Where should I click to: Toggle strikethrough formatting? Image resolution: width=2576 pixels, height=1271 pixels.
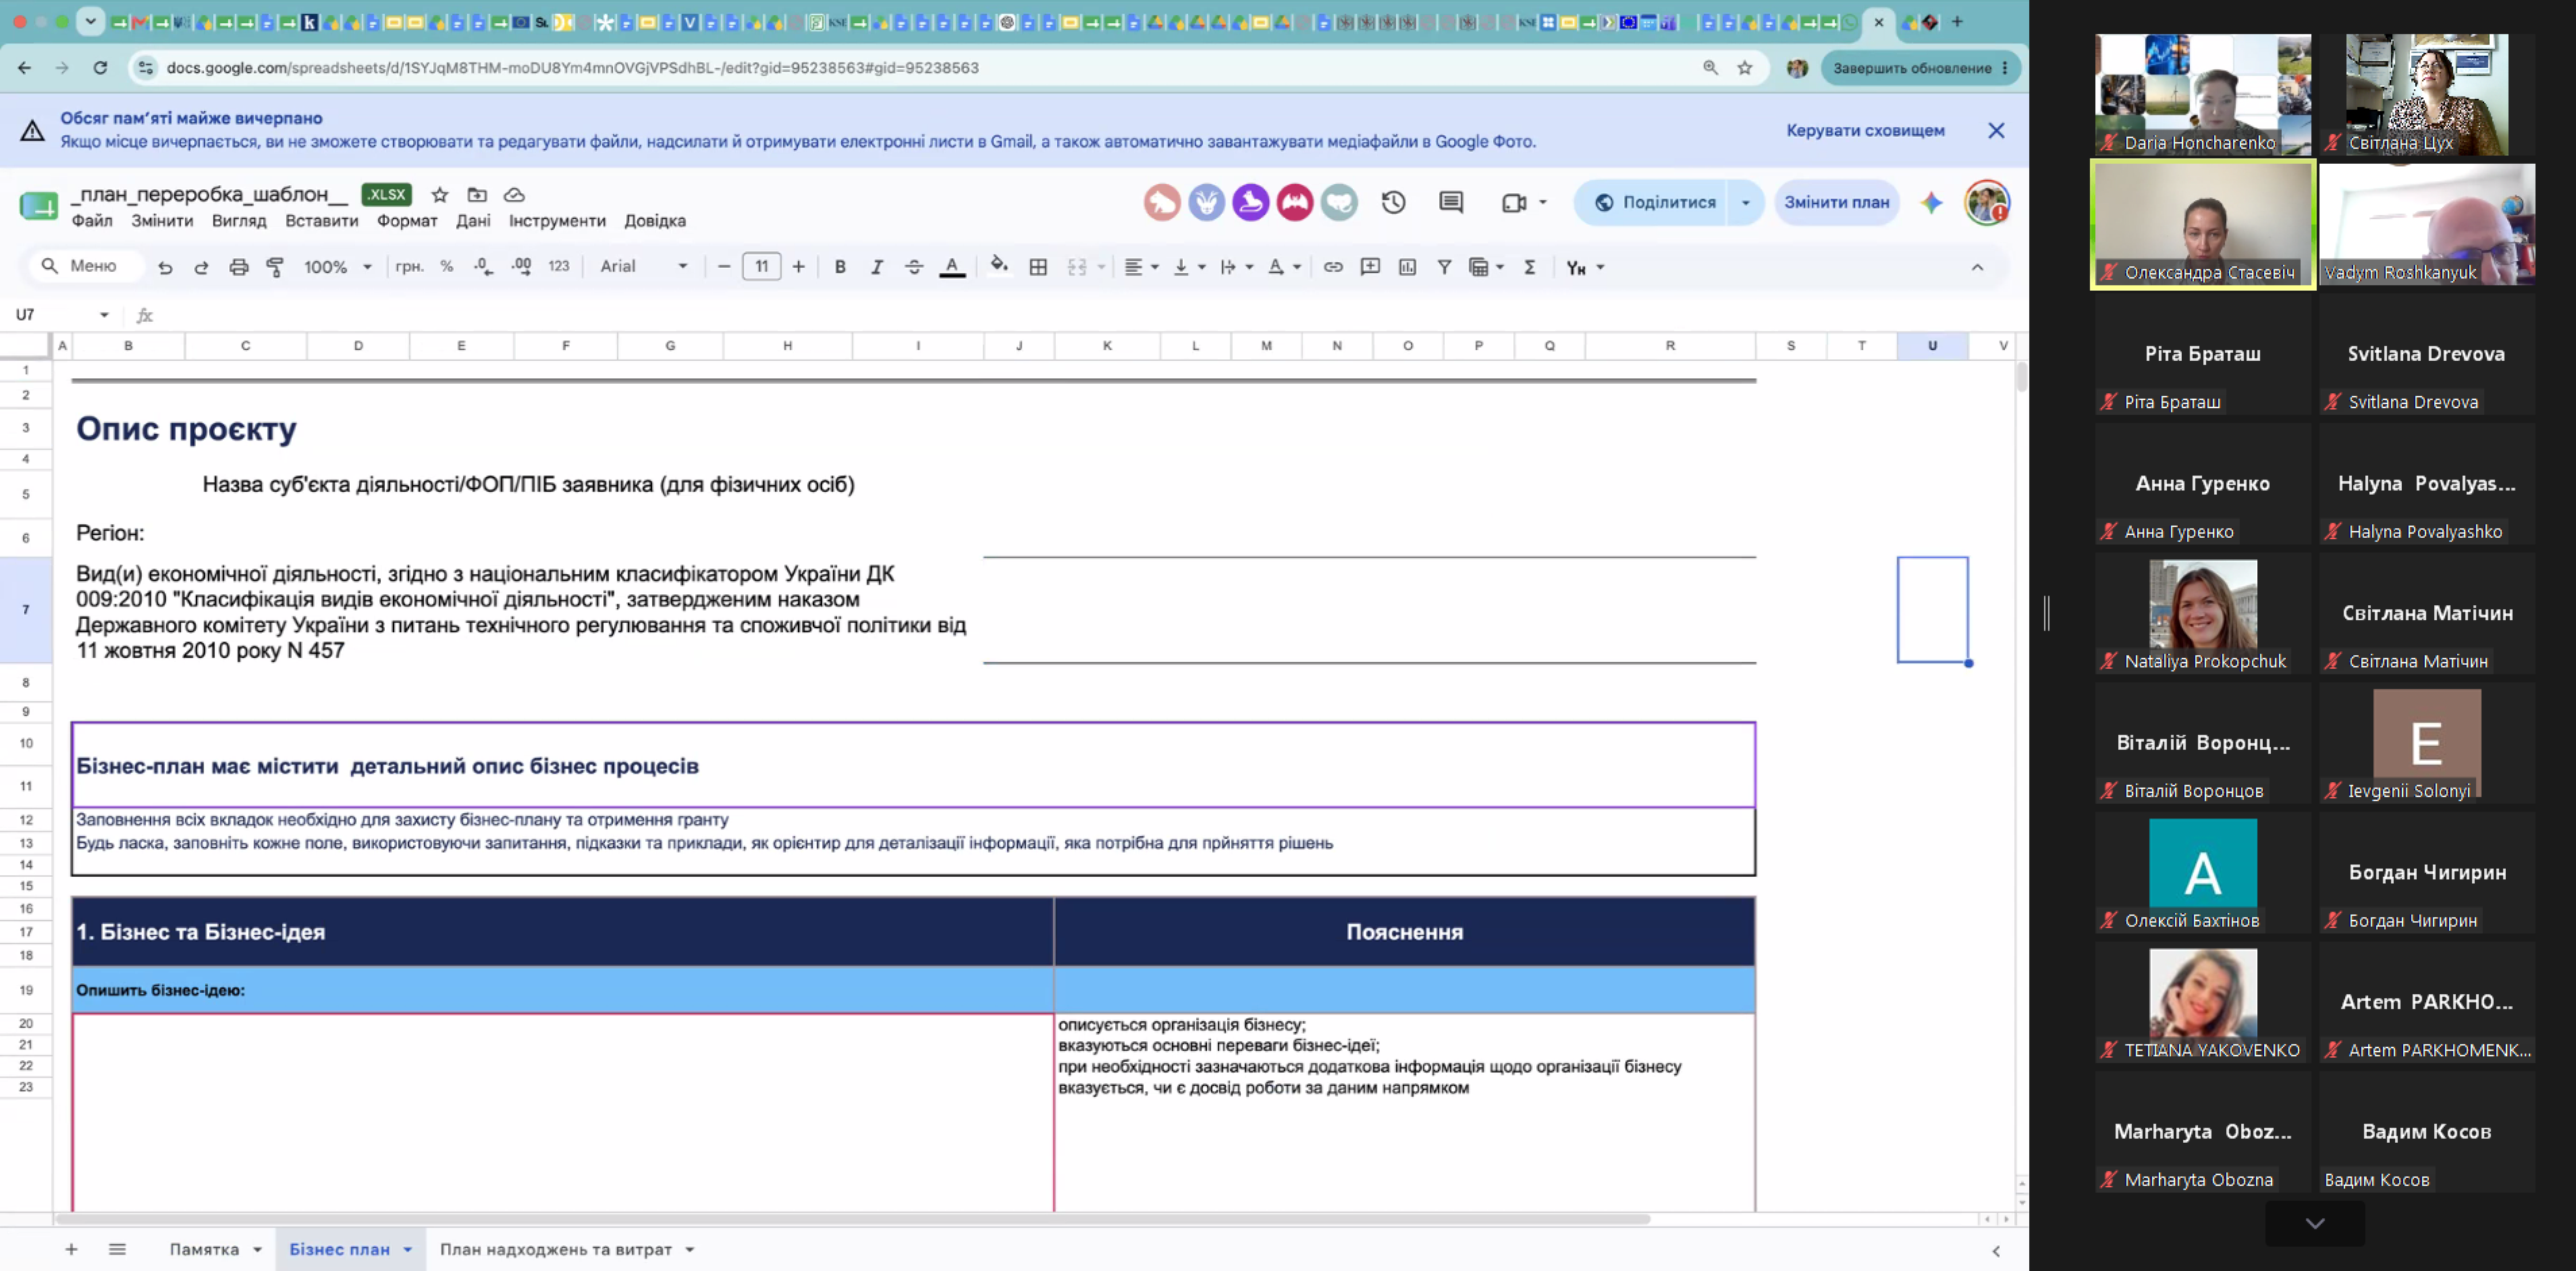(914, 267)
